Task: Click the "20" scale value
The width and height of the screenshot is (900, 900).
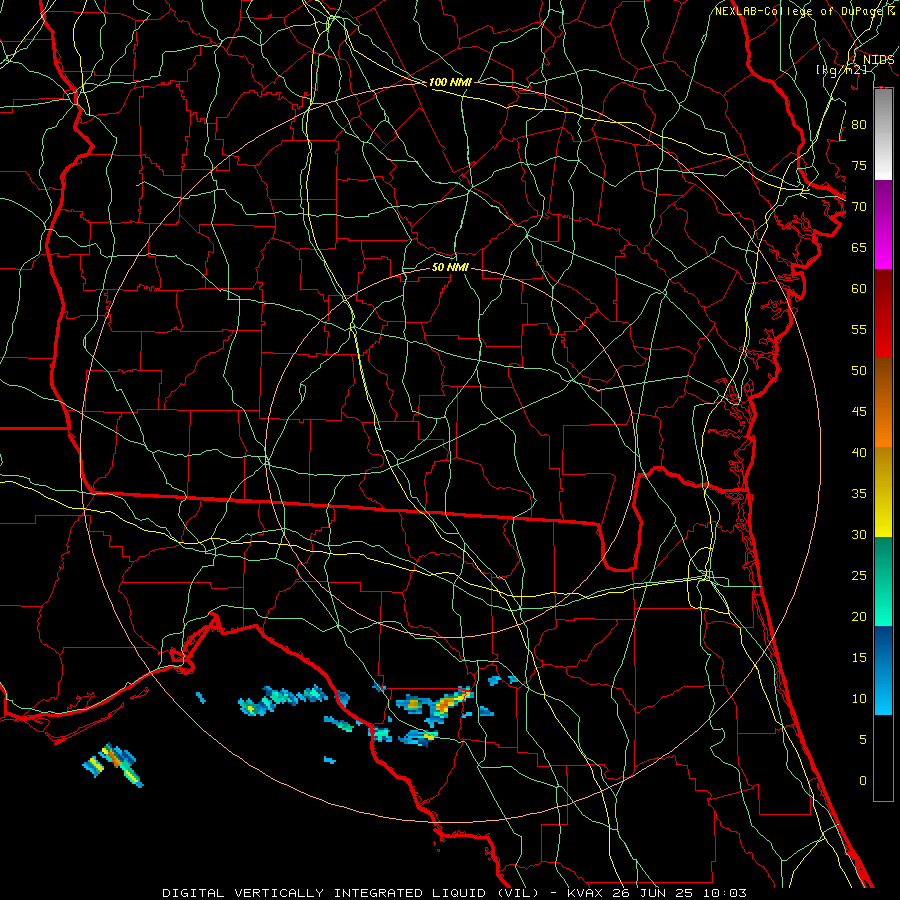Action: click(x=859, y=616)
